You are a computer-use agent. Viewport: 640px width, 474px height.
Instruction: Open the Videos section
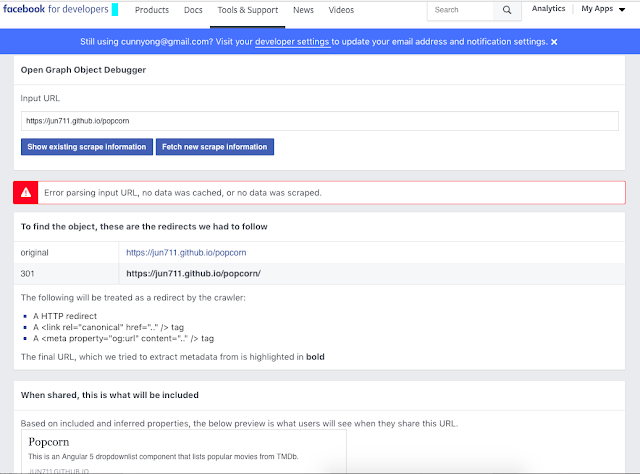pyautogui.click(x=341, y=10)
